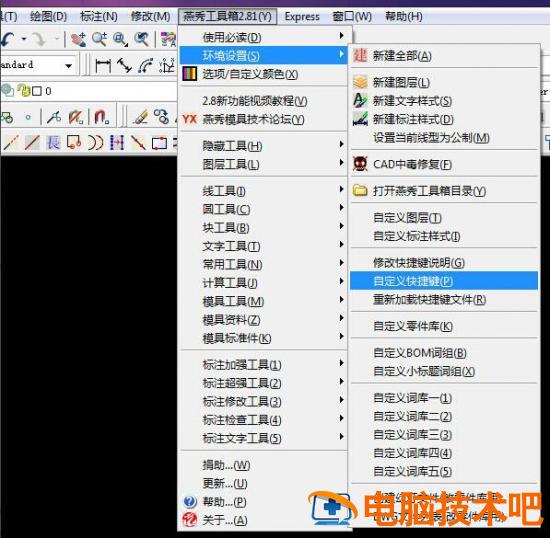Click the dashed diagonal line tool icon
Screen dimensions: 550x538
[x=11, y=143]
